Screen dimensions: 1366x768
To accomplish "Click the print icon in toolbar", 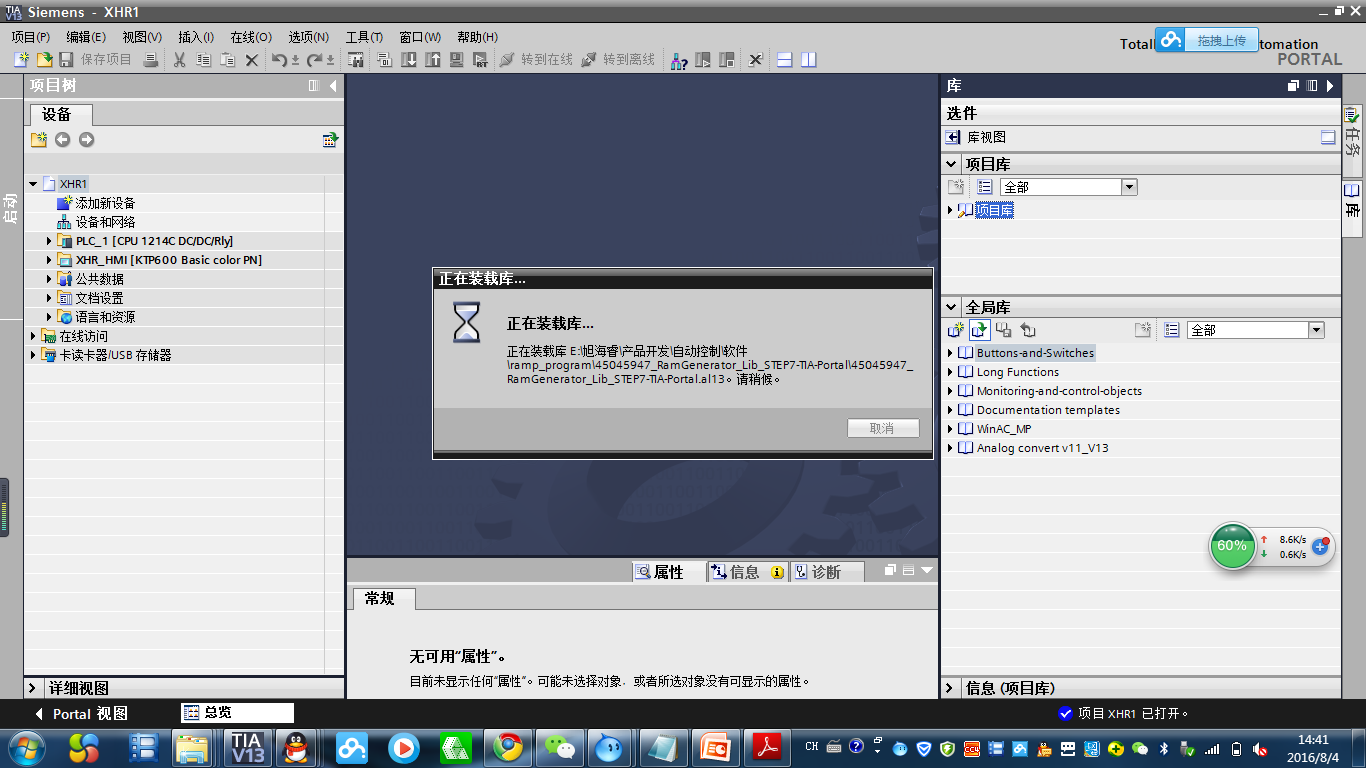I will [x=150, y=60].
